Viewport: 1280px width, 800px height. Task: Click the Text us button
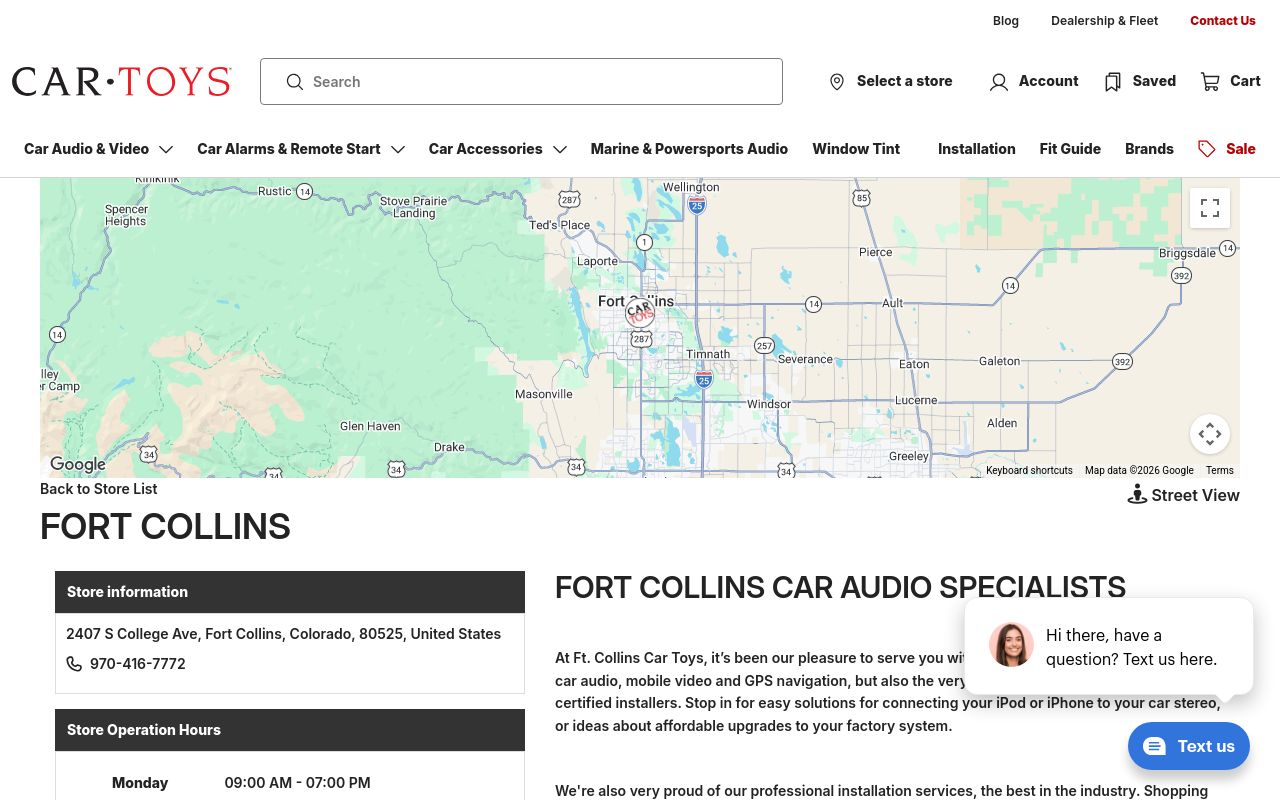1189,746
